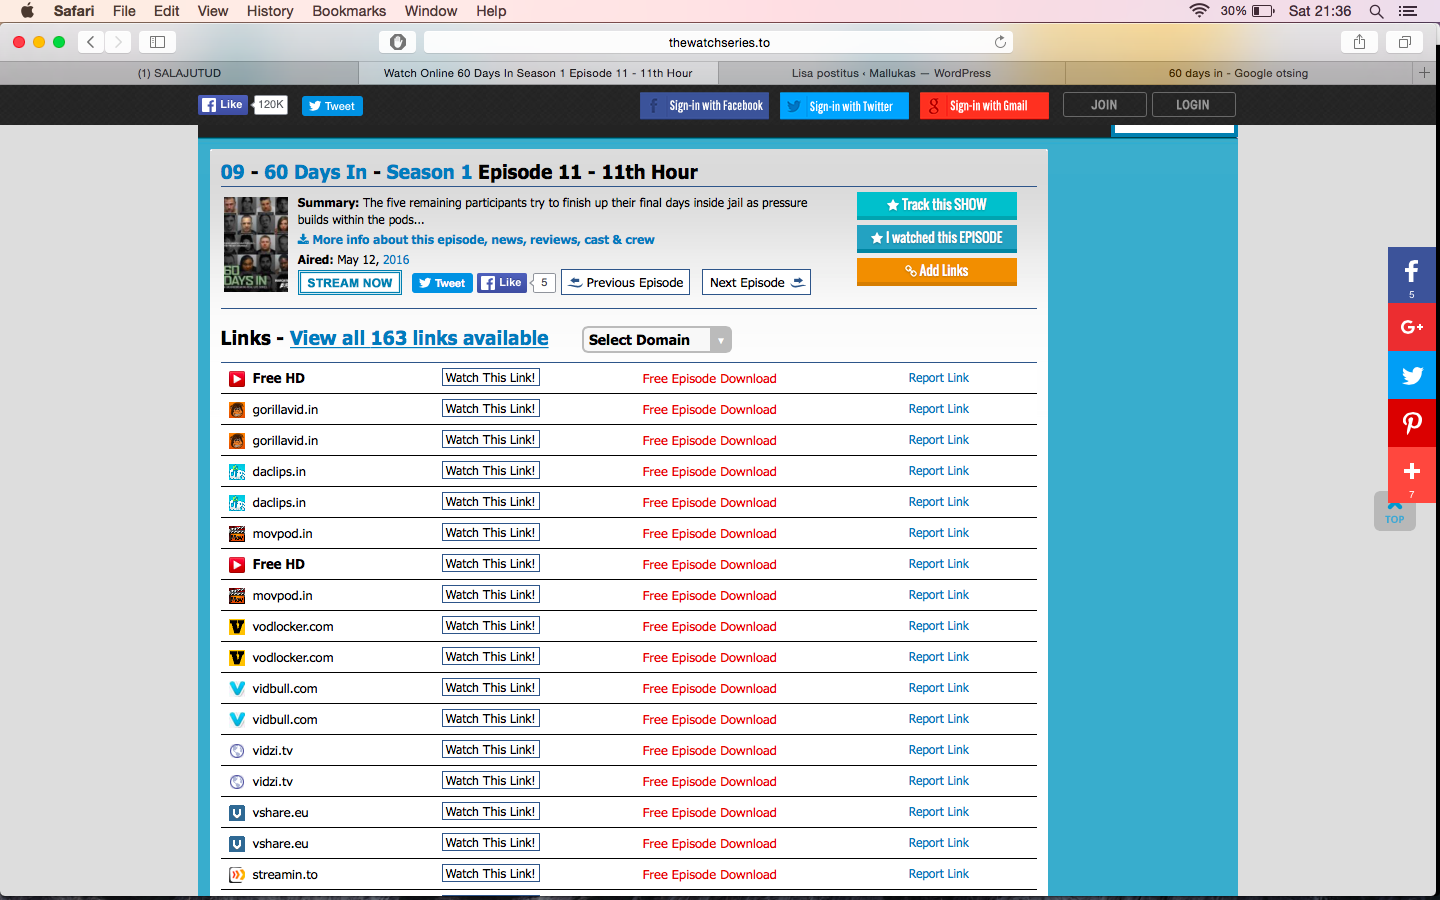Click Track this SHOW

click(x=937, y=205)
